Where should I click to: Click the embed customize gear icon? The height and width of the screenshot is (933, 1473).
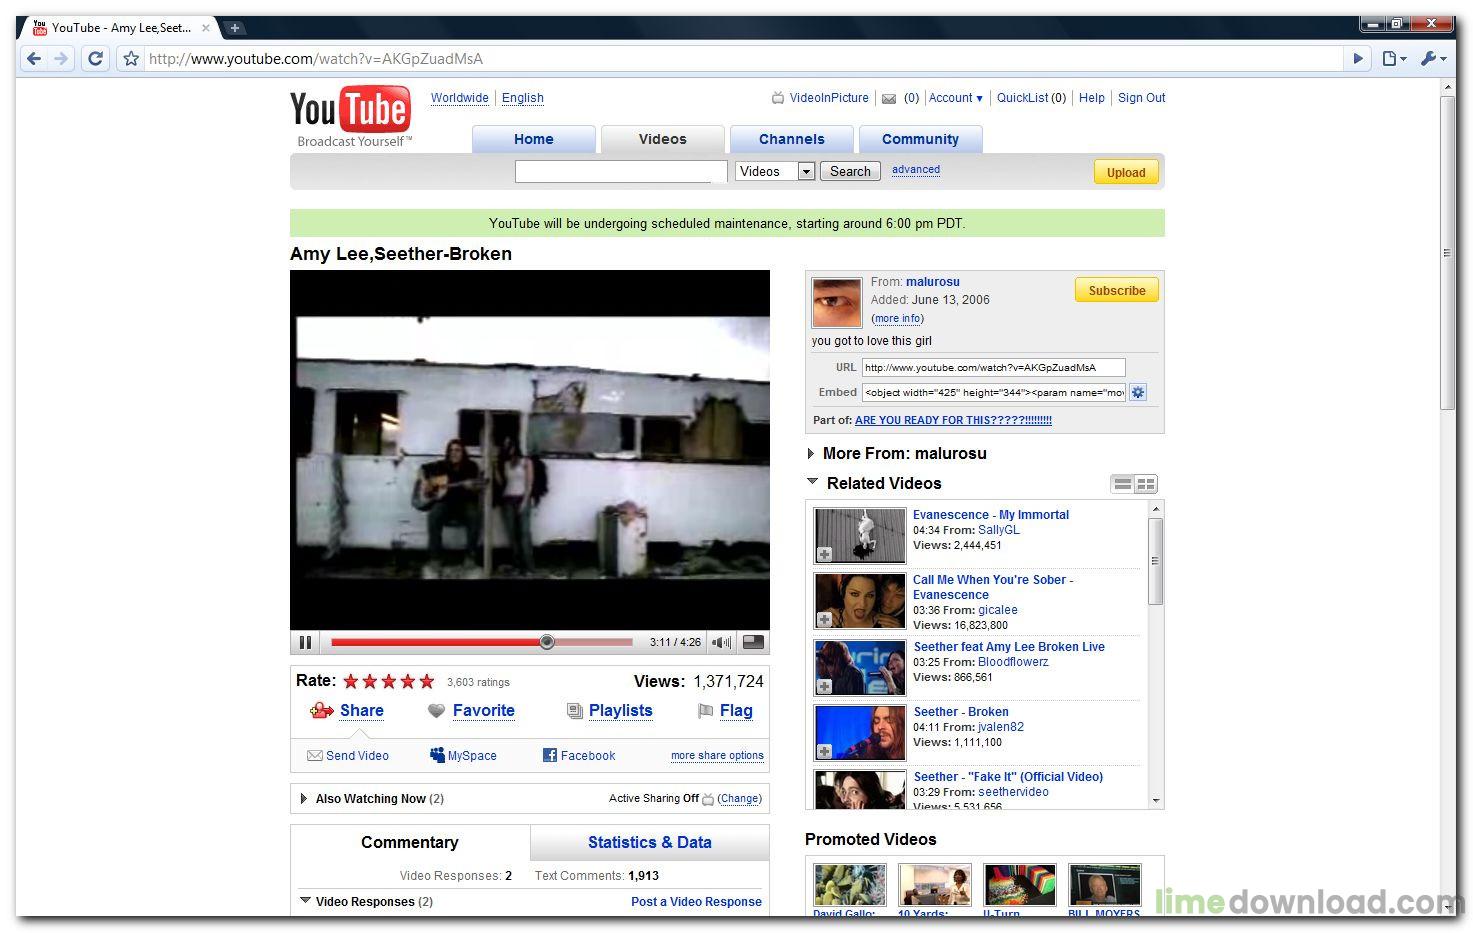[x=1138, y=392]
